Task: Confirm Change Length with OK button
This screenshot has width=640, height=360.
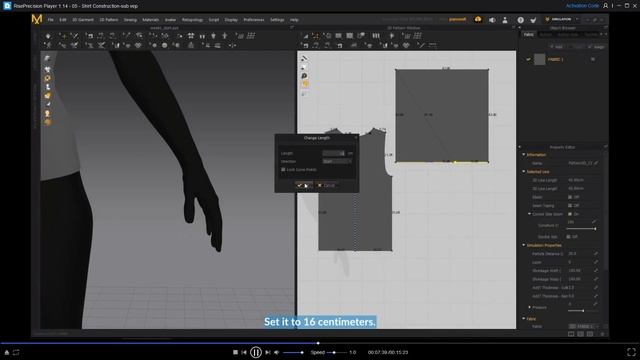Action: click(x=304, y=186)
